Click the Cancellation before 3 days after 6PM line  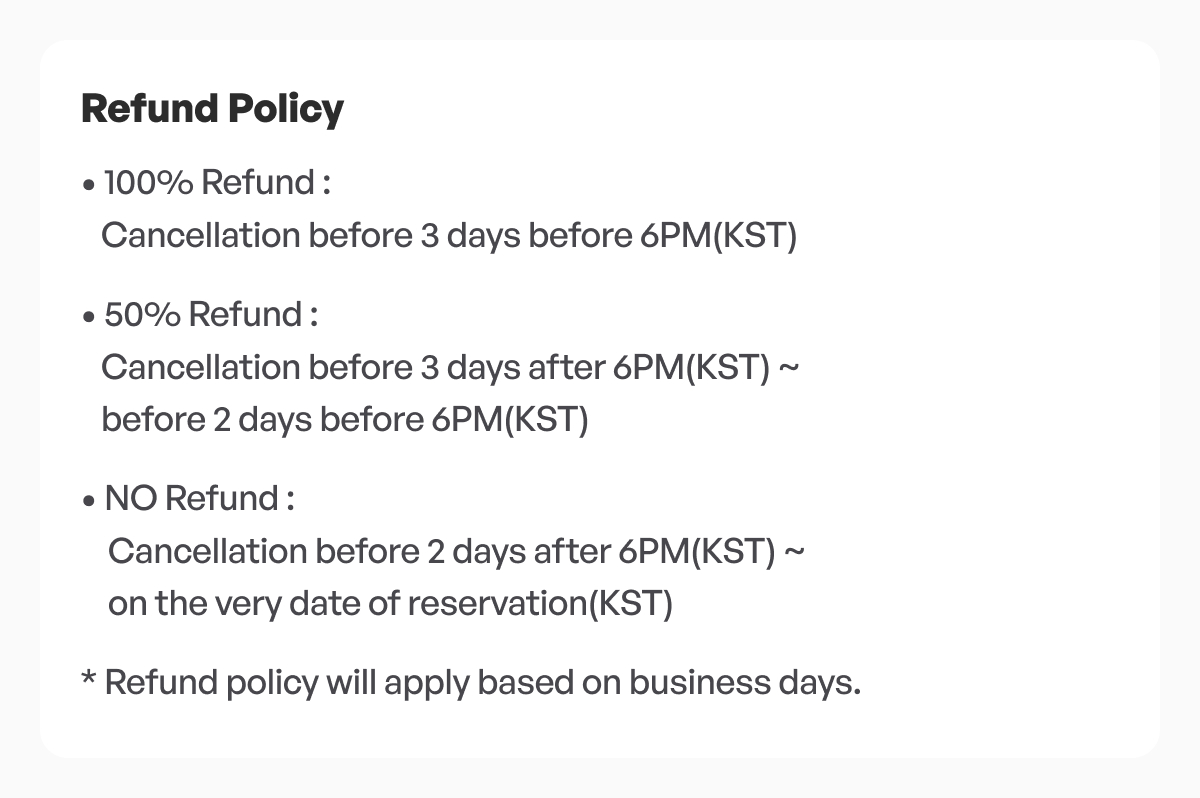pos(450,368)
